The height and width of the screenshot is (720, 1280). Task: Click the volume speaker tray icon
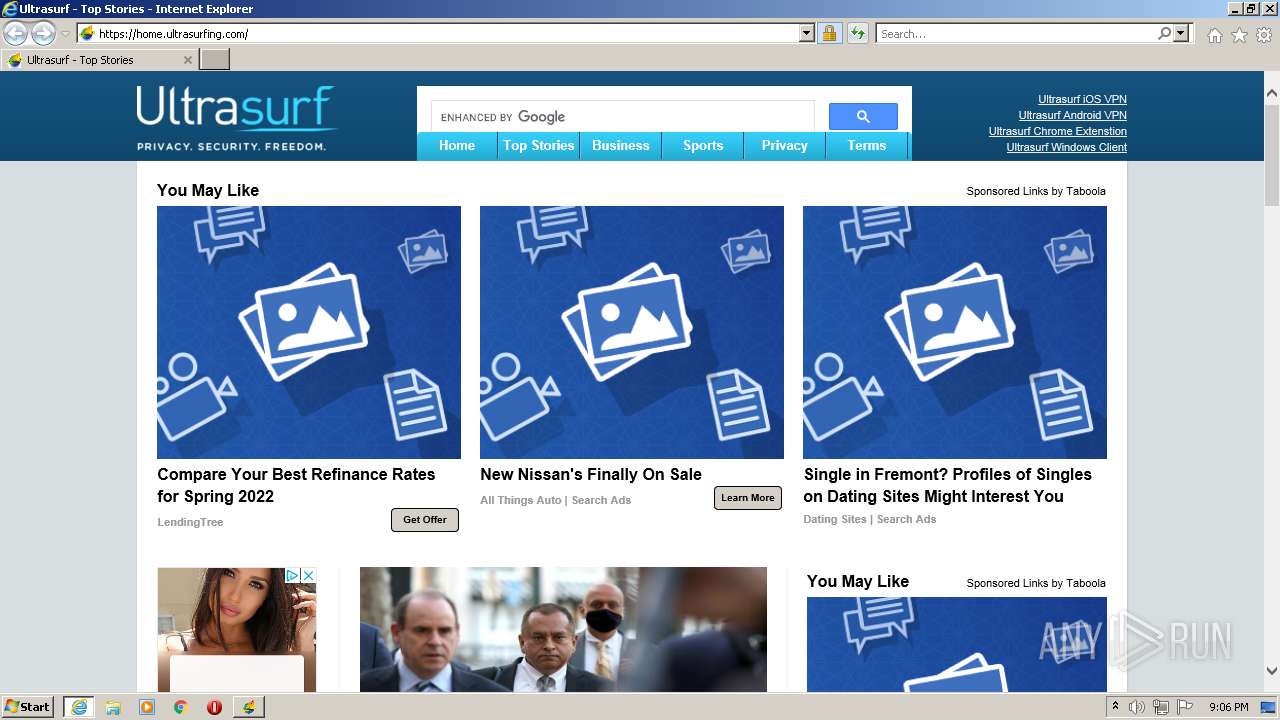point(1137,707)
